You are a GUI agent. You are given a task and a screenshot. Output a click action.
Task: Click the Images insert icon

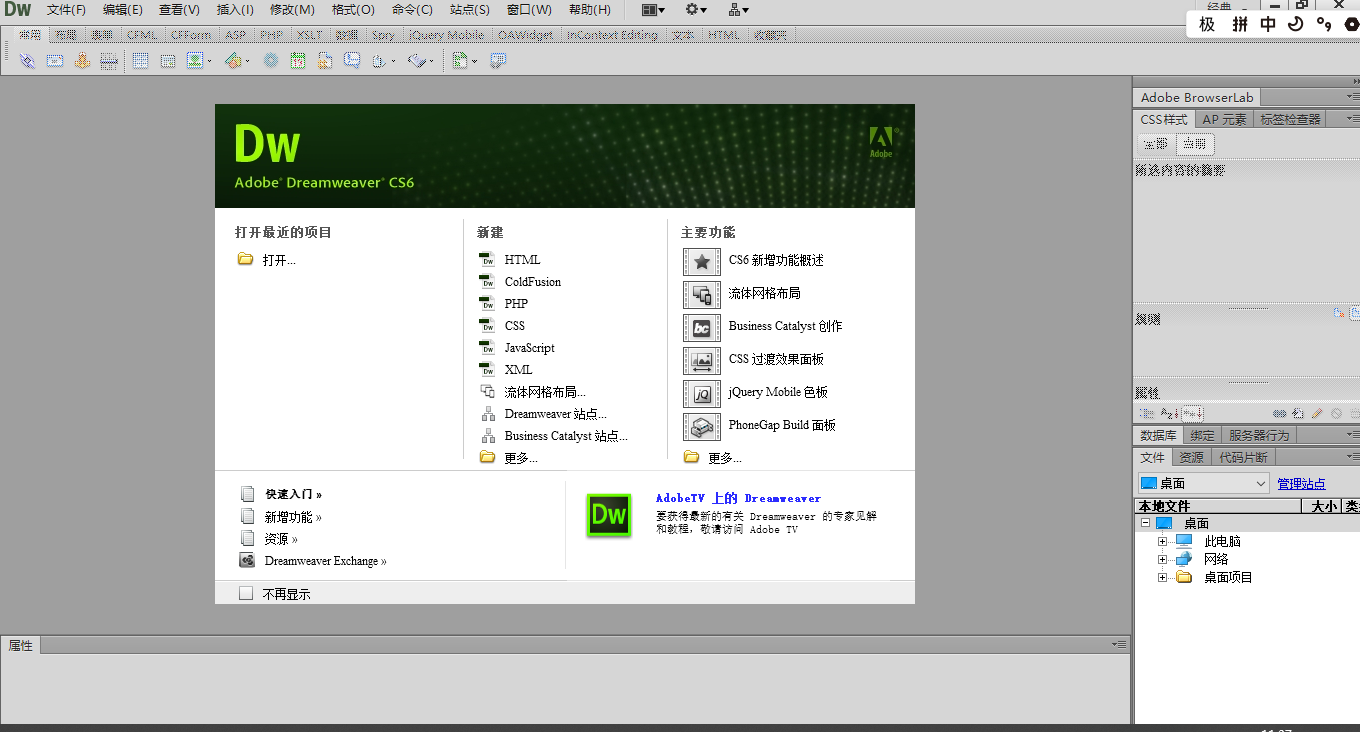194,60
